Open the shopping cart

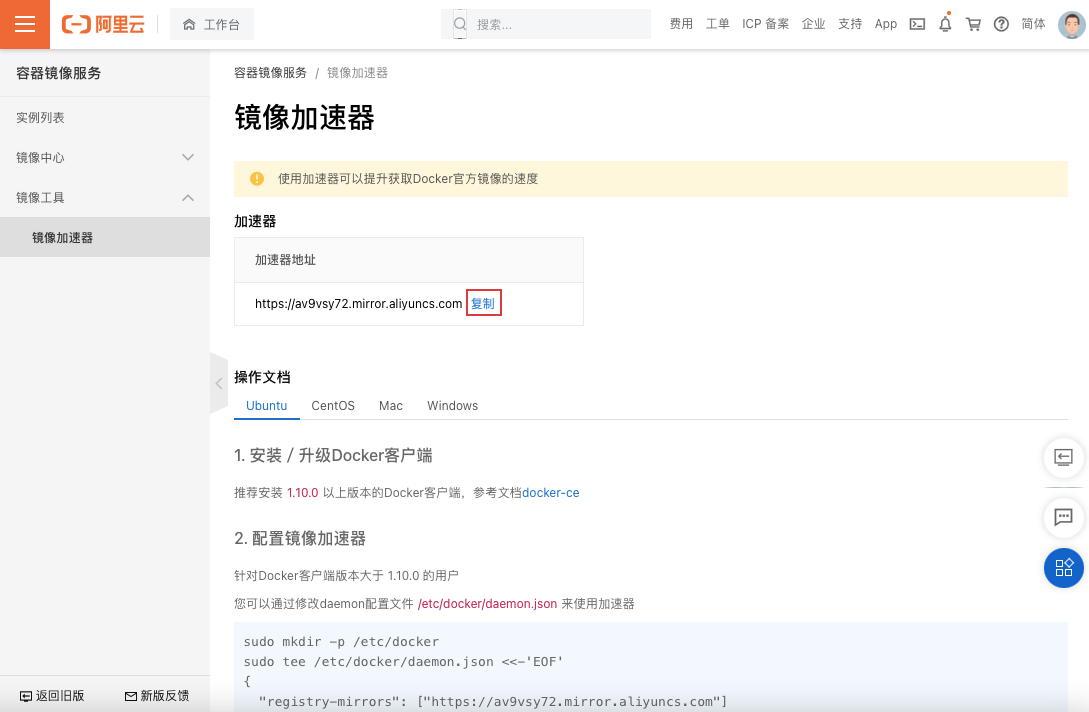[973, 24]
